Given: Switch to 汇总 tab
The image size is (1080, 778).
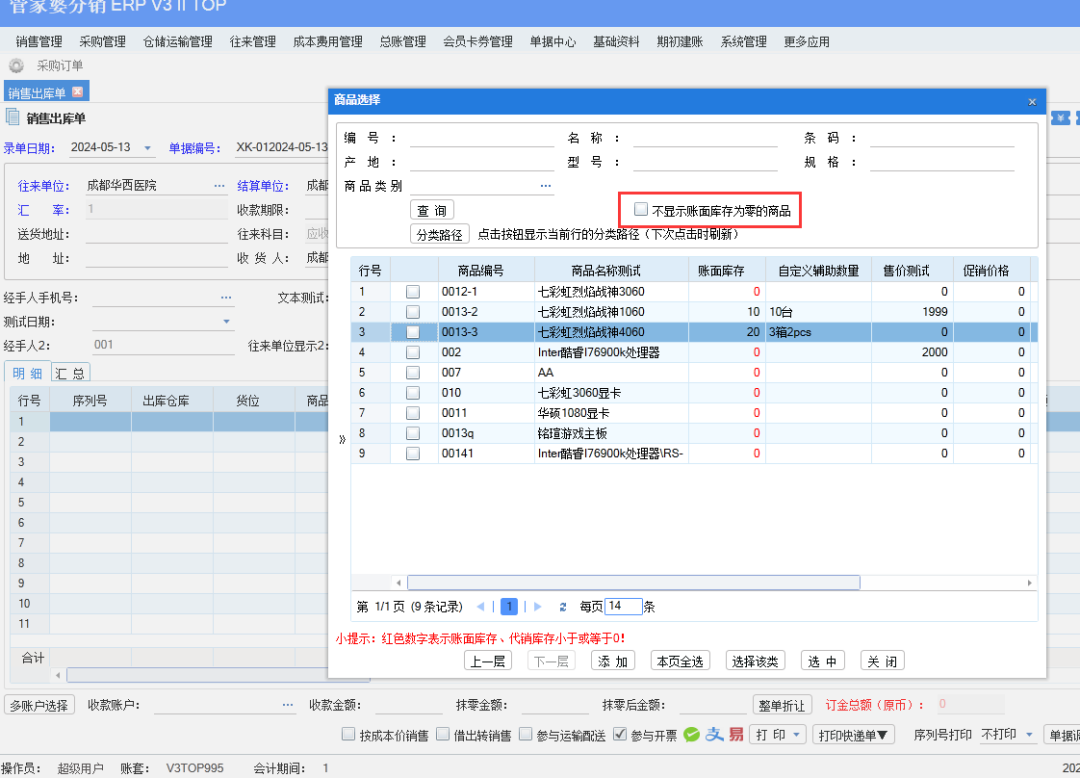Looking at the screenshot, I should tap(70, 373).
